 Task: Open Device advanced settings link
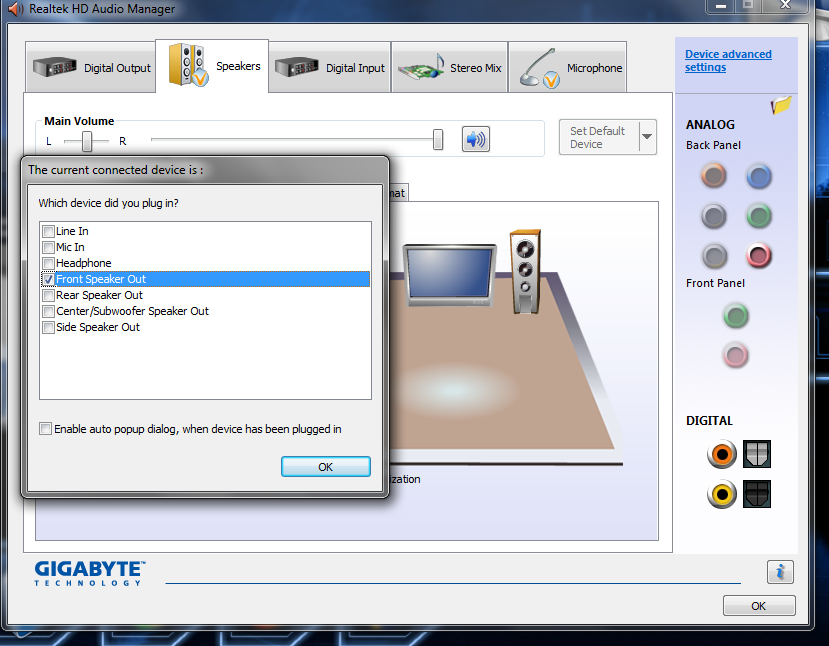728,61
